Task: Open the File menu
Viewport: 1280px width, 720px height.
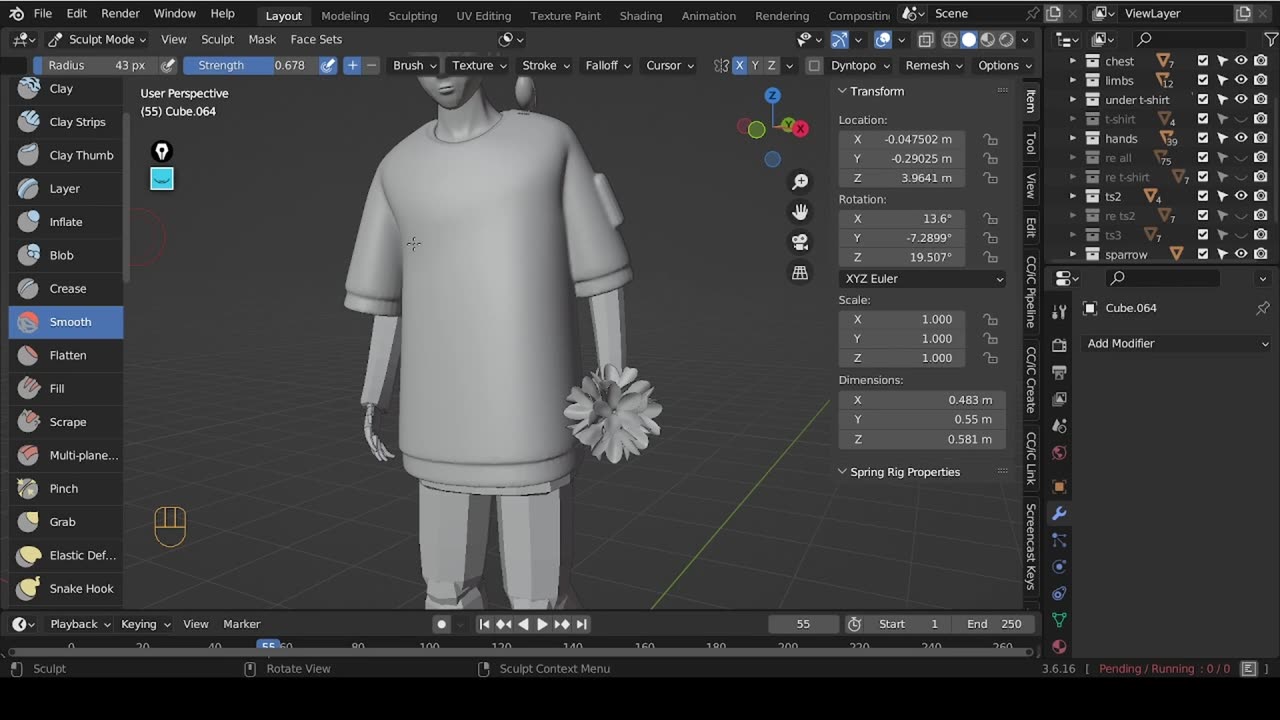Action: [x=43, y=14]
